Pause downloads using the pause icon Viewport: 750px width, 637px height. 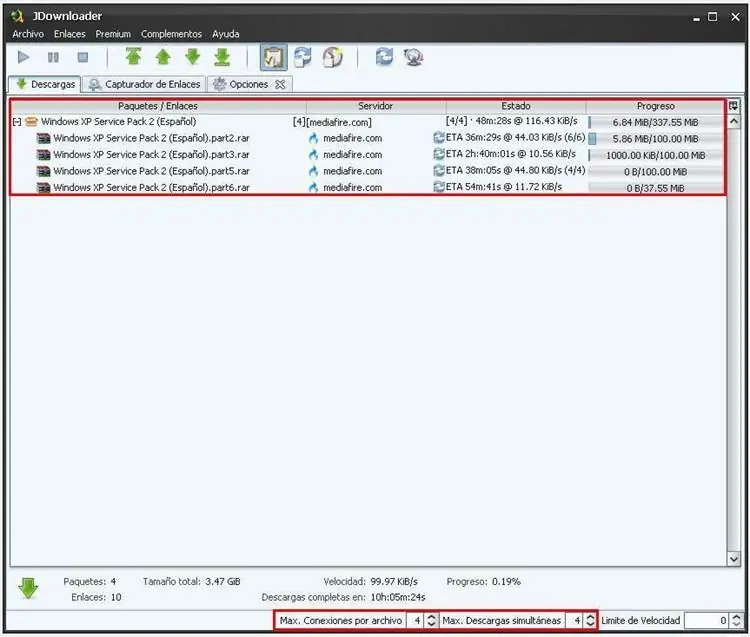pos(53,57)
